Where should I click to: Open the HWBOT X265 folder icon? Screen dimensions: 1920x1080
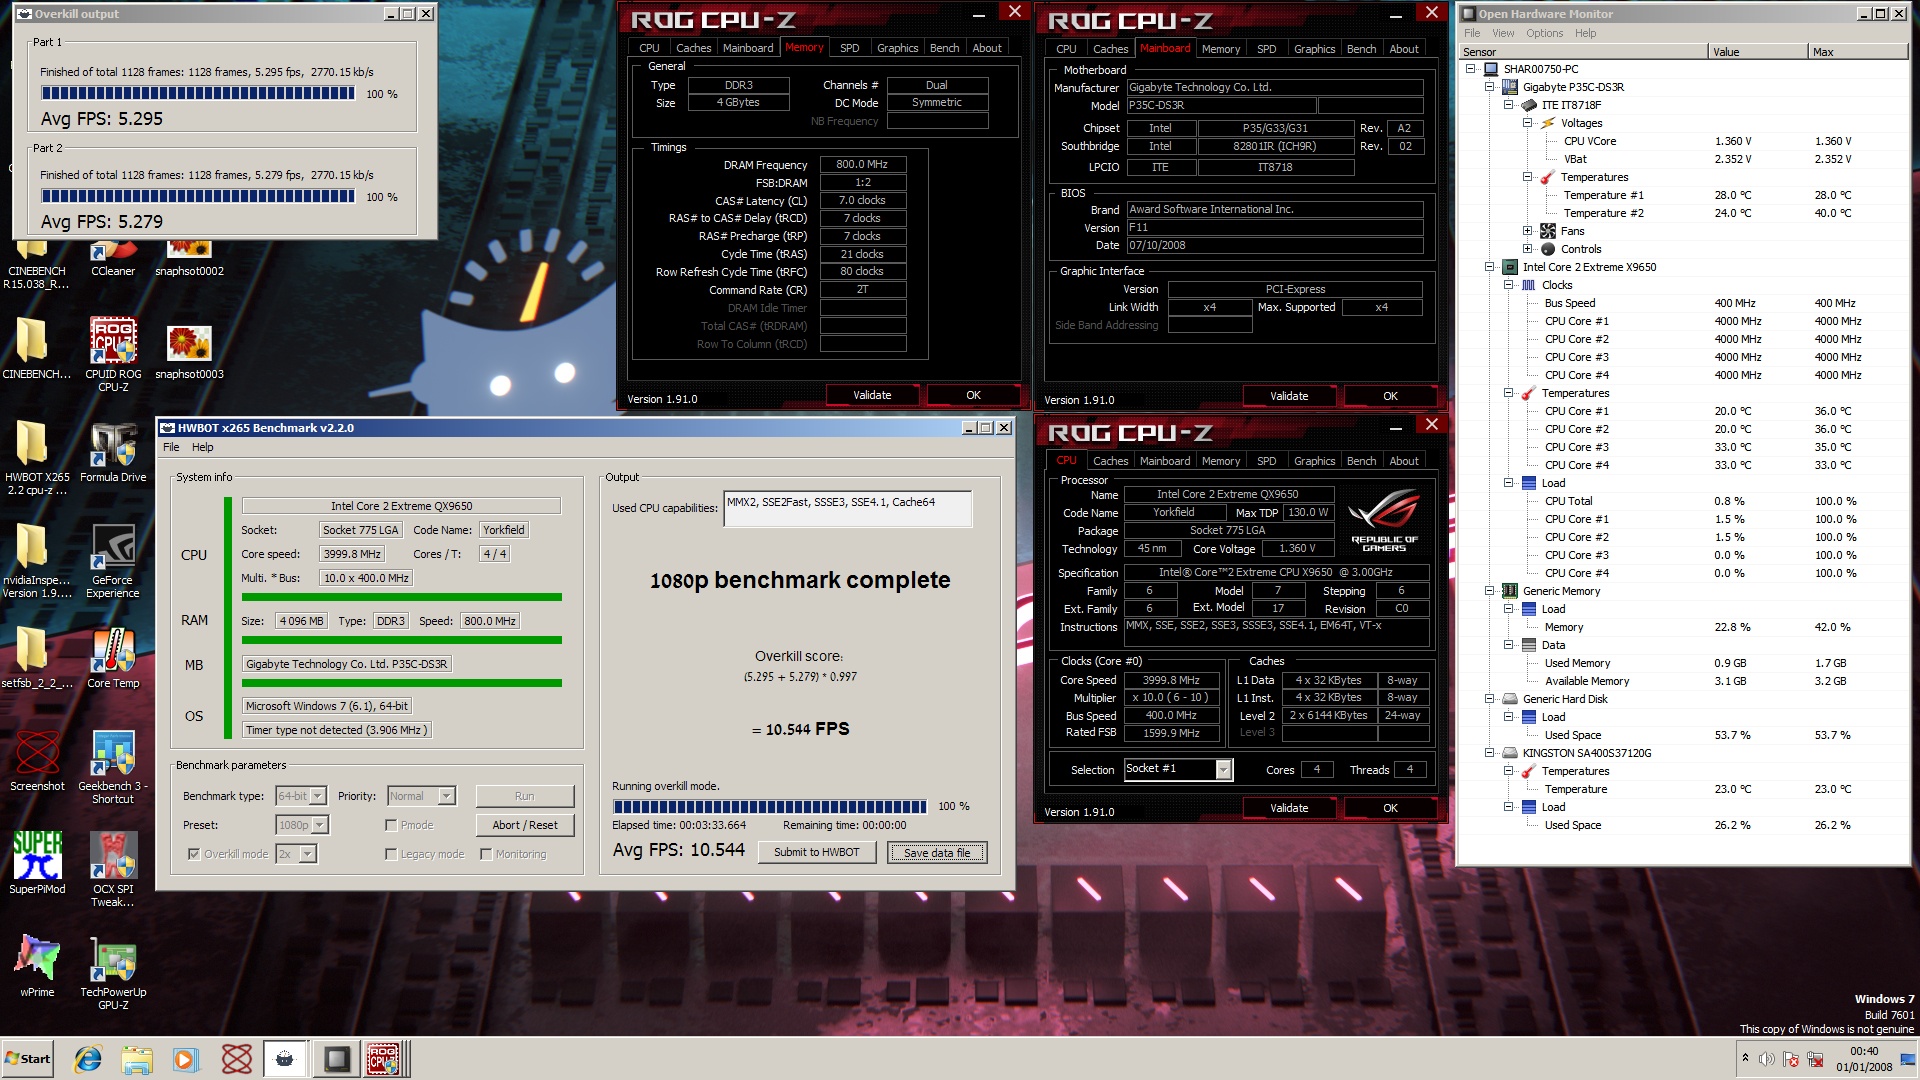click(x=37, y=458)
